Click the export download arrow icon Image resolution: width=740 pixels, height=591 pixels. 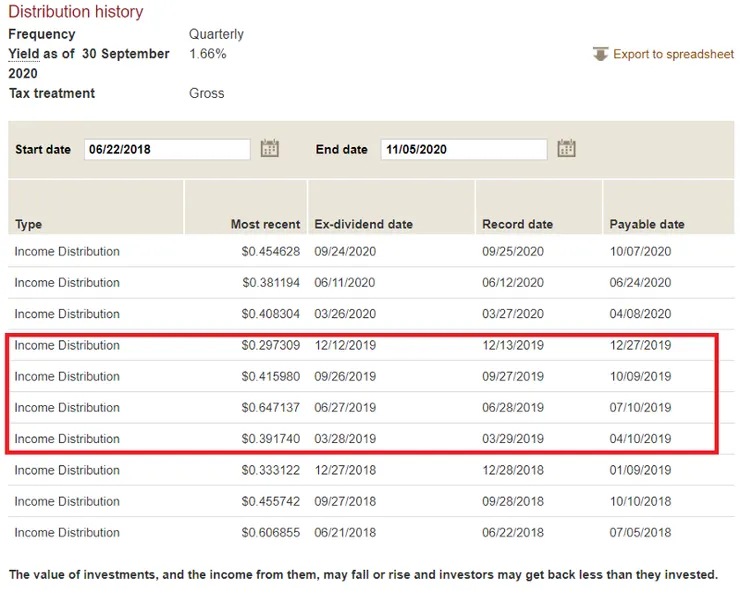[600, 54]
